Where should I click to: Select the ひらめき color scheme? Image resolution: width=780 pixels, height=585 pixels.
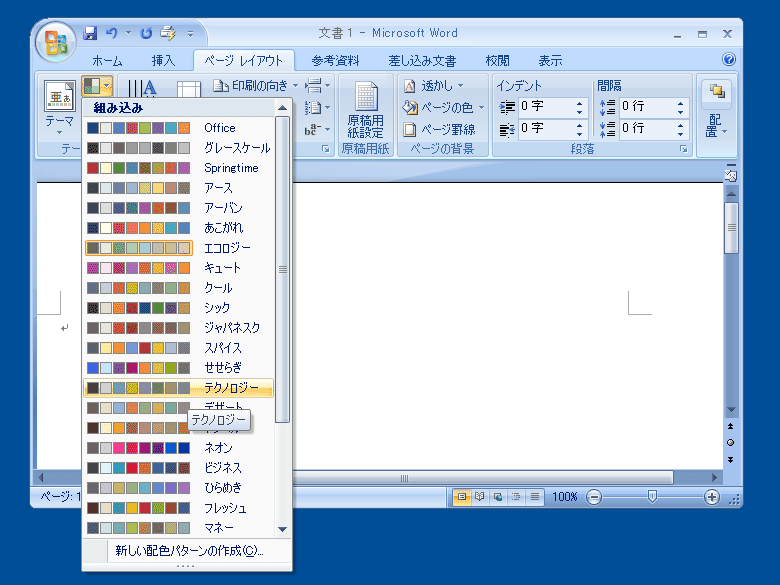coord(179,488)
